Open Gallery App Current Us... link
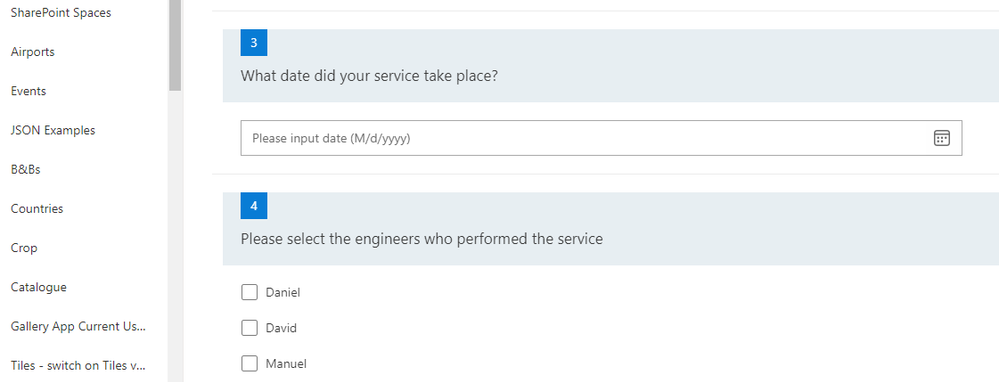The image size is (999, 382). coord(78,327)
